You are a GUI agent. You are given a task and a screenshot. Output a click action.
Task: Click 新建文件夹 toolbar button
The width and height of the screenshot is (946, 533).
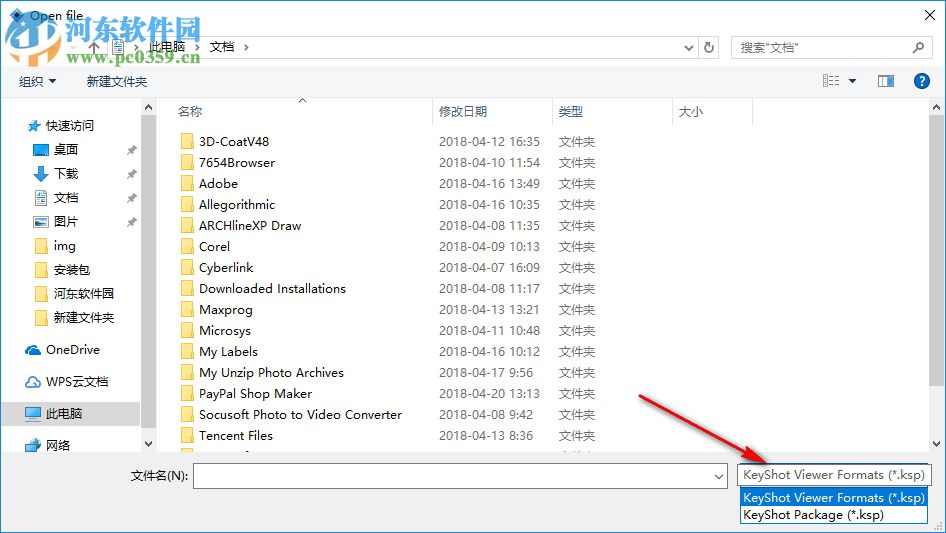(x=116, y=81)
